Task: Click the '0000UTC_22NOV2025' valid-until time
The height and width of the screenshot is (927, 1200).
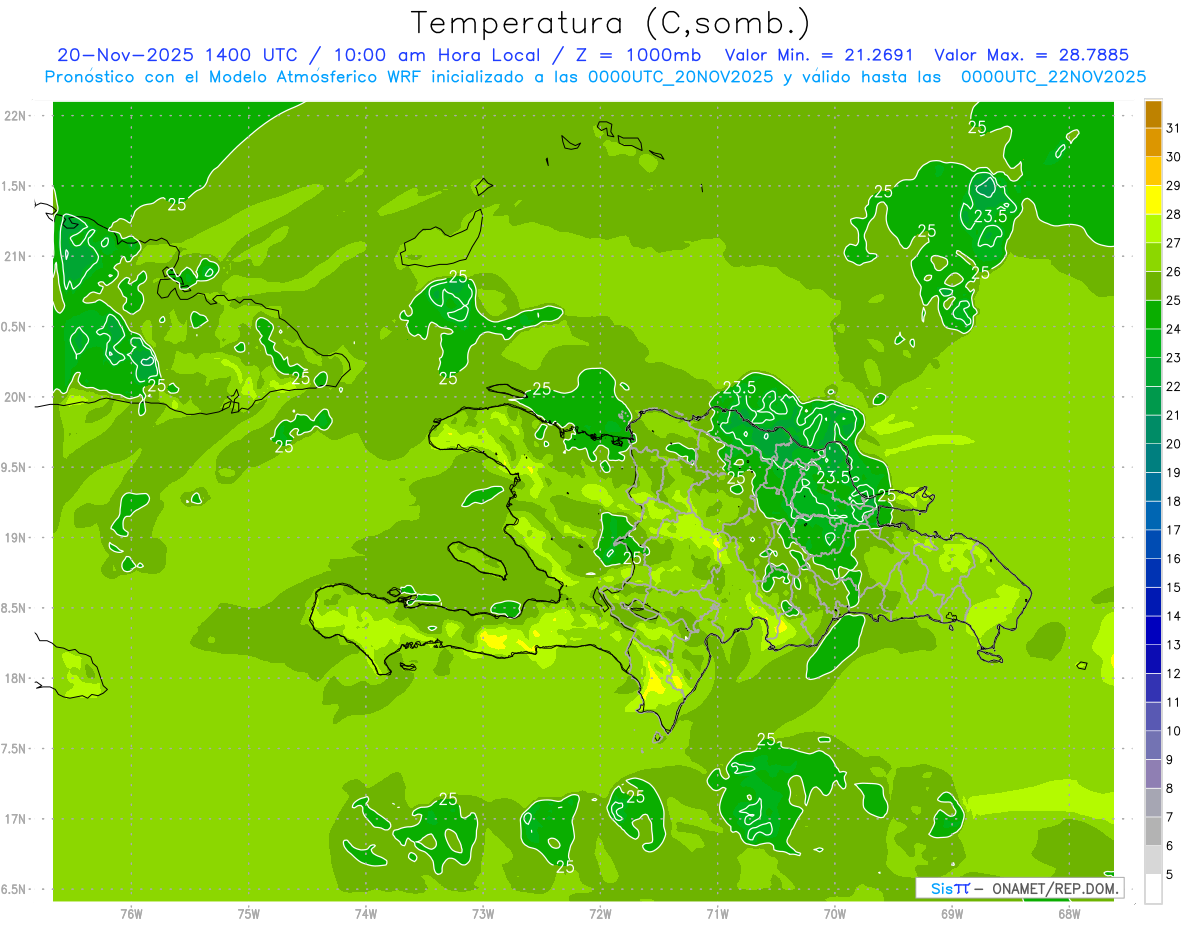Action: [1053, 77]
